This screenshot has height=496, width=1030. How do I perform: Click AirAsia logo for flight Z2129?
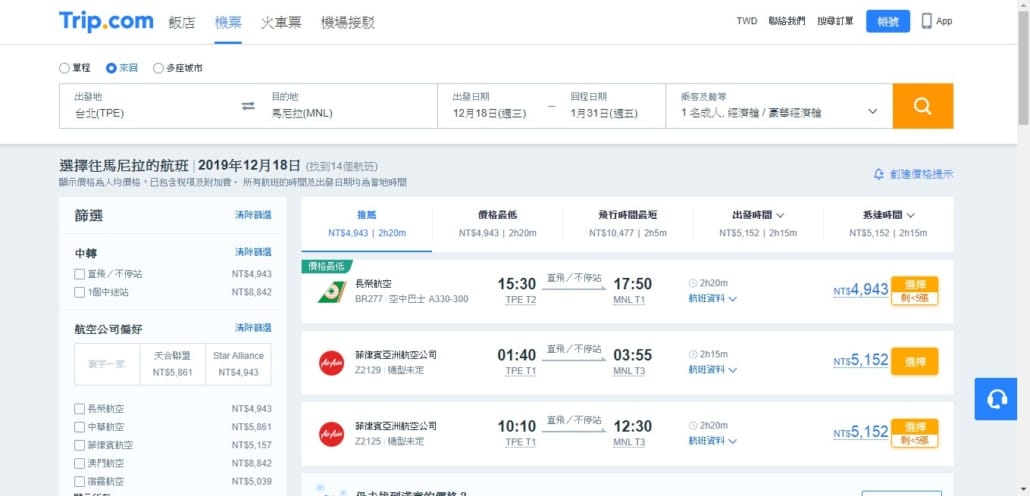click(x=332, y=363)
